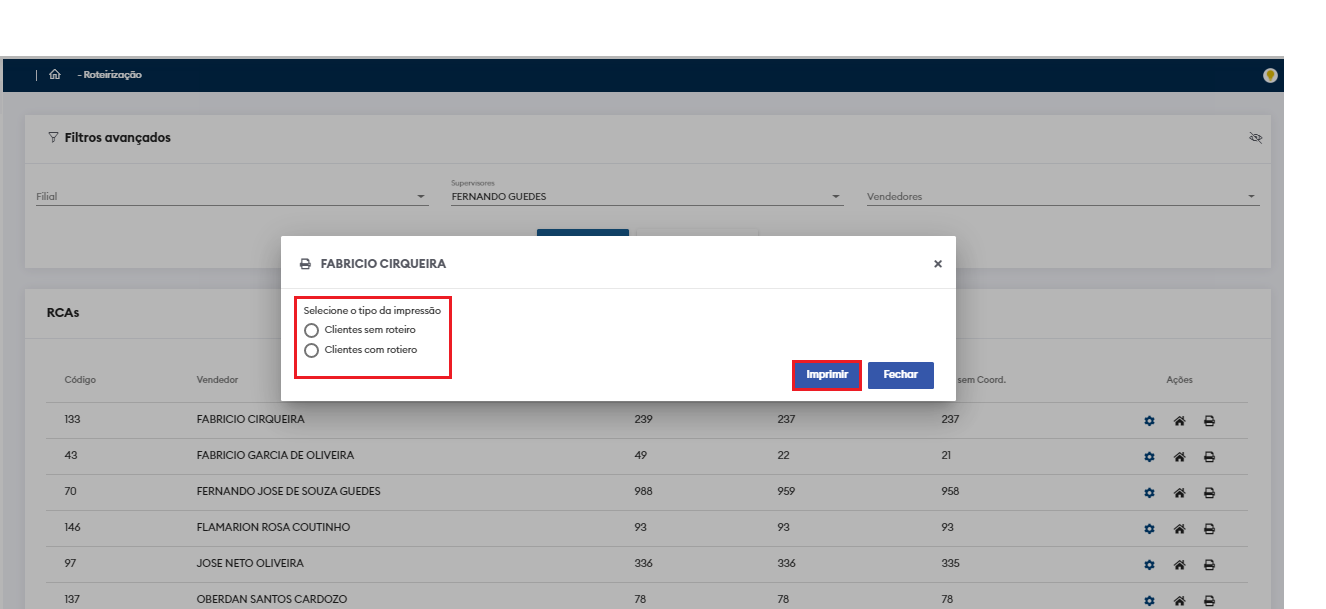
Task: Click gear icon for FABRICIO CIRQUEIRA row
Action: (1149, 421)
